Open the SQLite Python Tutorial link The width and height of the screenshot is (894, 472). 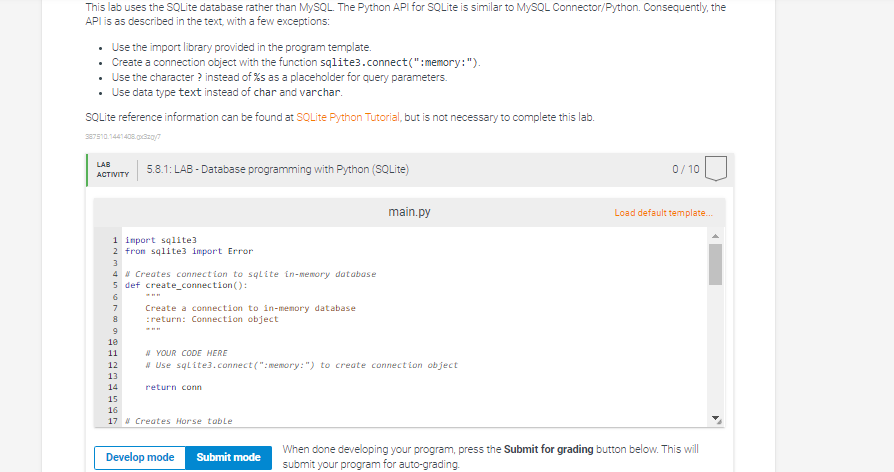348,117
